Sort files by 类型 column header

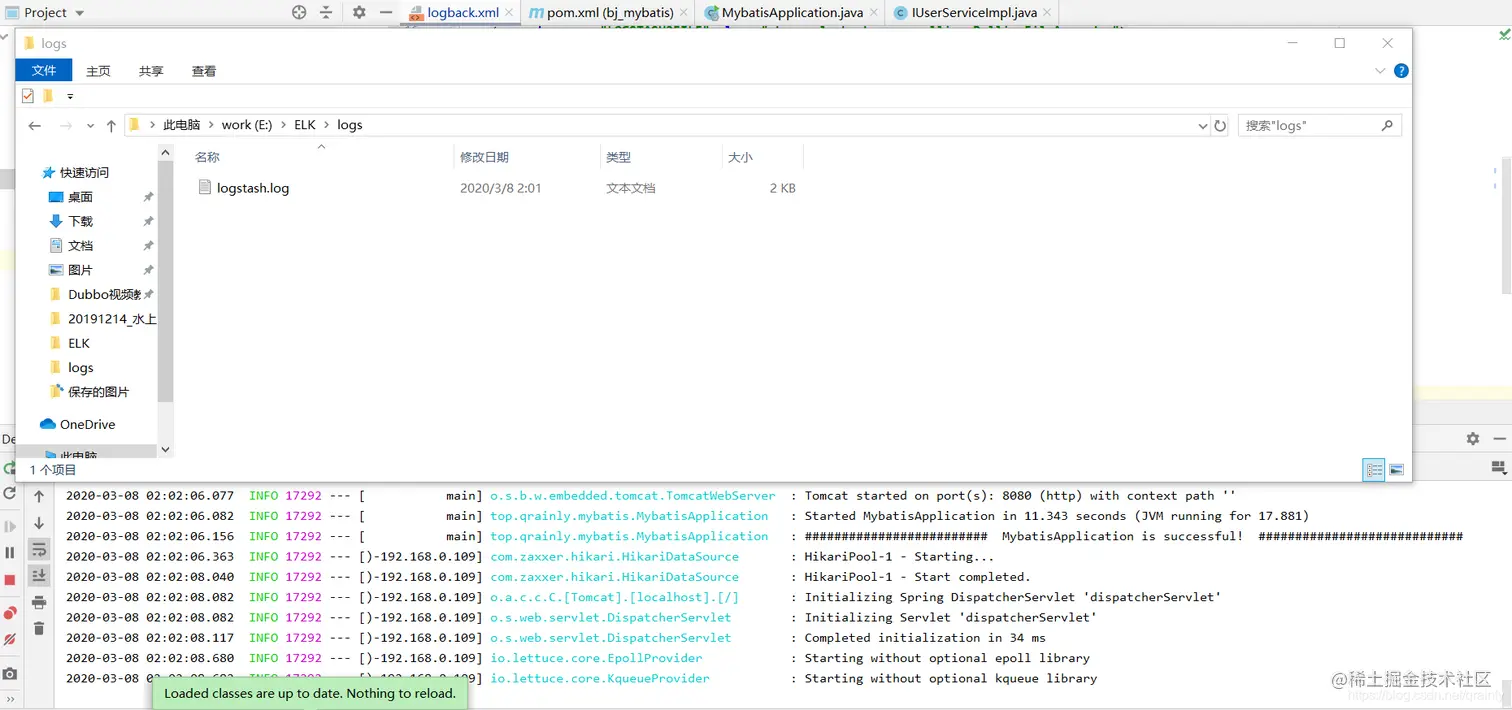pyautogui.click(x=618, y=157)
